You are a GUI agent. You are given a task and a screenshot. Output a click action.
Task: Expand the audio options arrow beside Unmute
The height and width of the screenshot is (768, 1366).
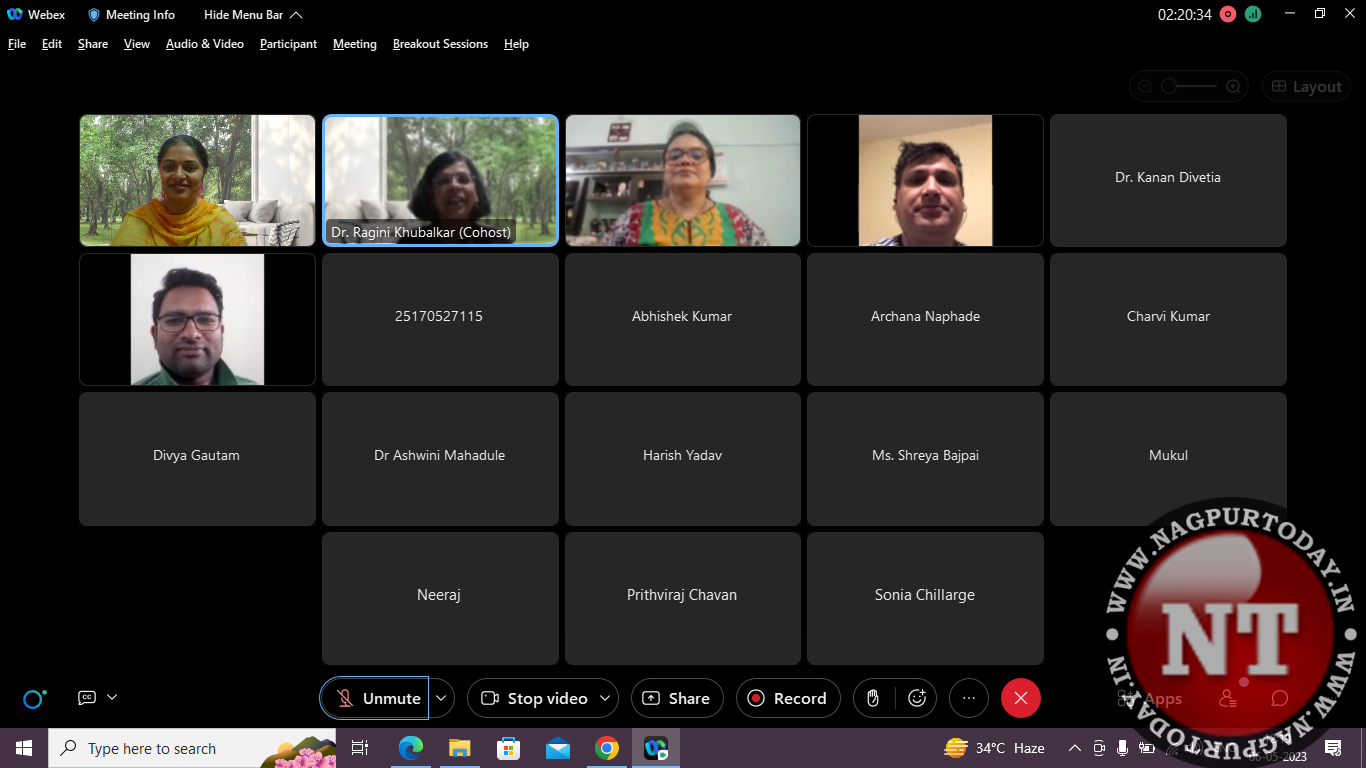click(x=441, y=698)
